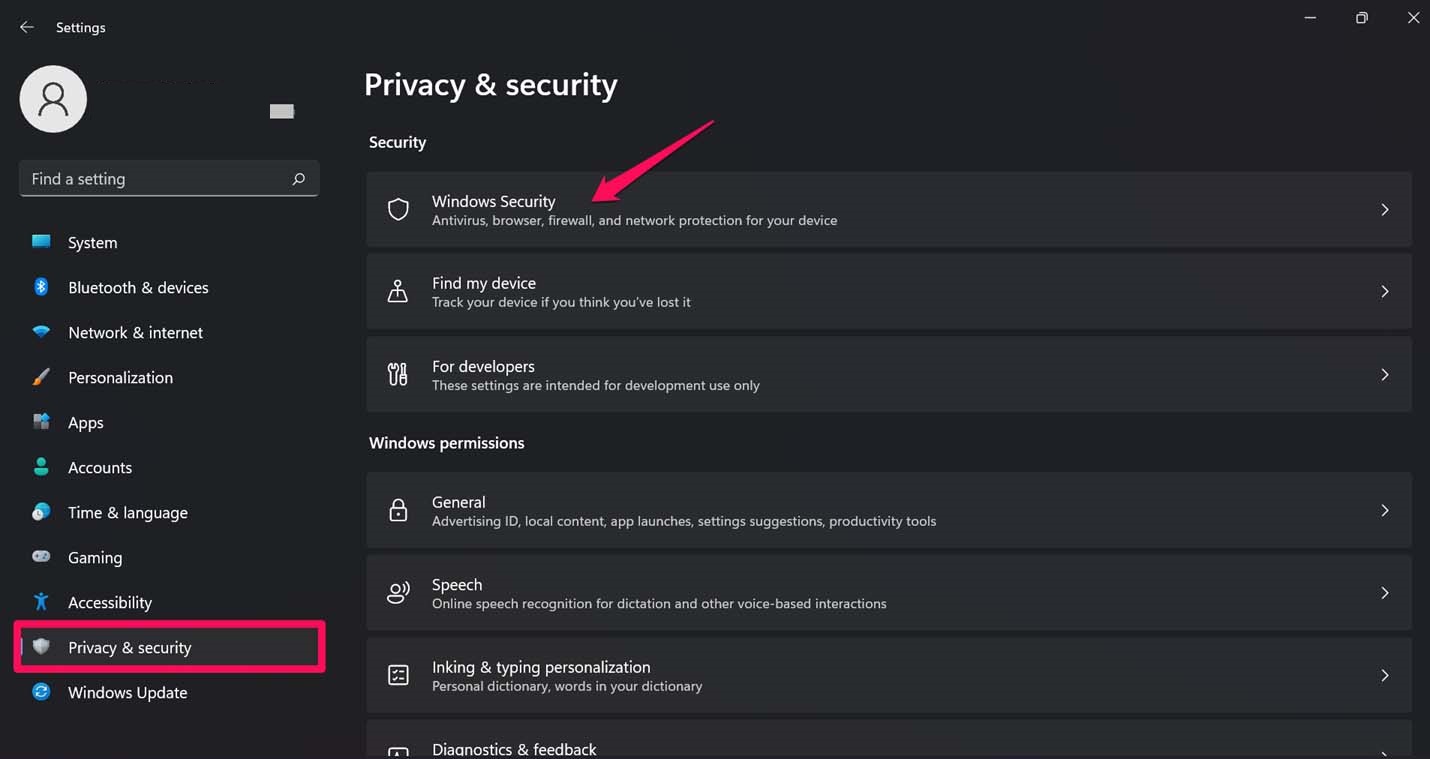Viewport: 1430px width, 759px height.
Task: Click the Inking & typing personalization icon
Action: (398, 675)
